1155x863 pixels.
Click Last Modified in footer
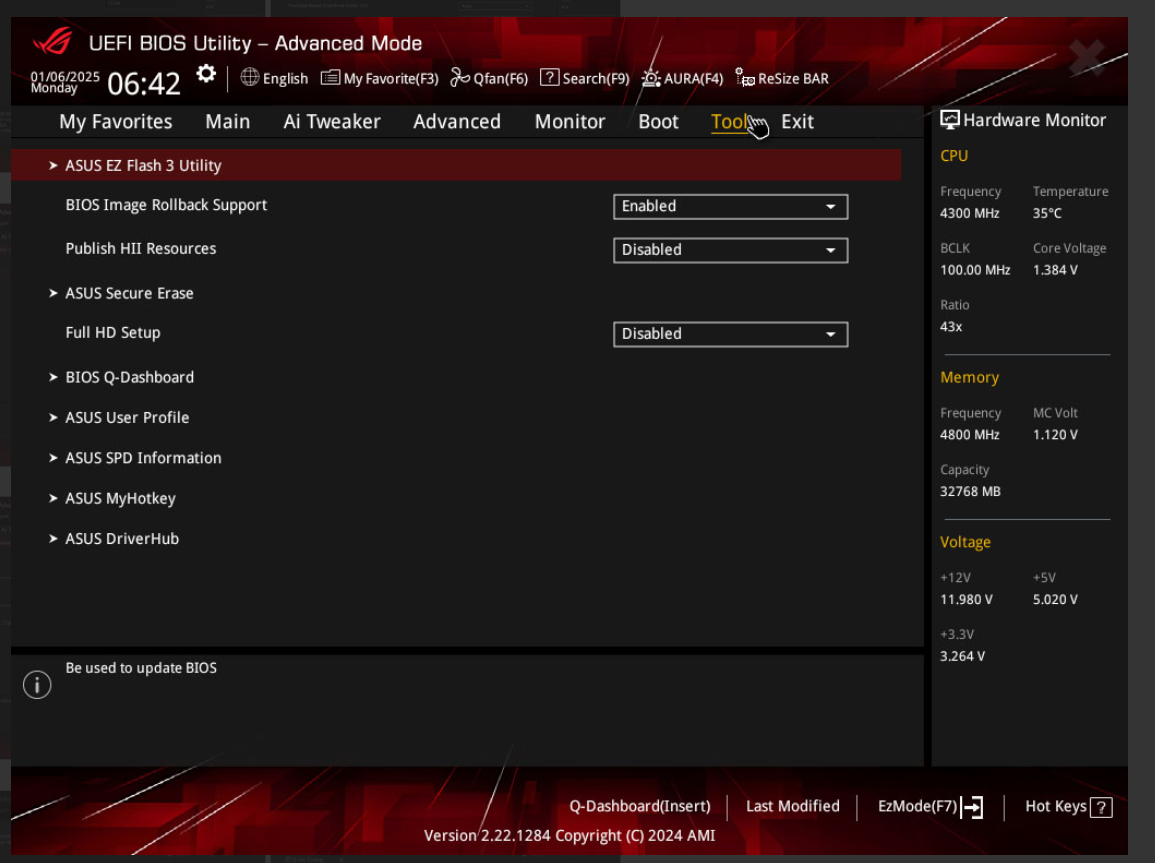793,806
